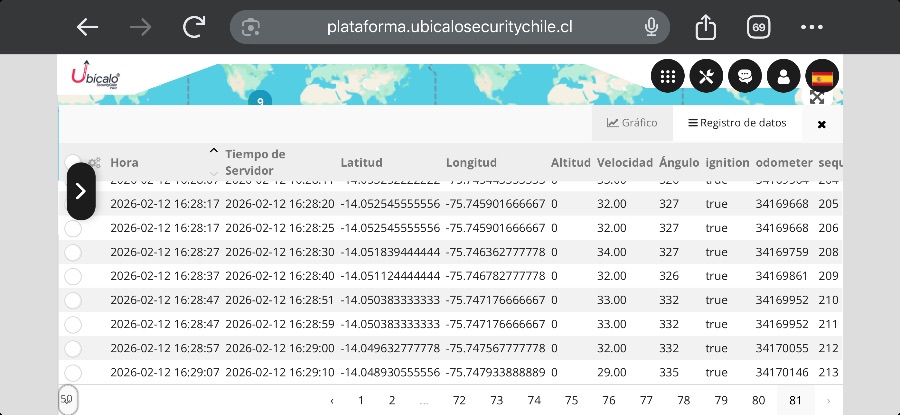Select the row with sequence 205
900x415 pixels.
73,204
